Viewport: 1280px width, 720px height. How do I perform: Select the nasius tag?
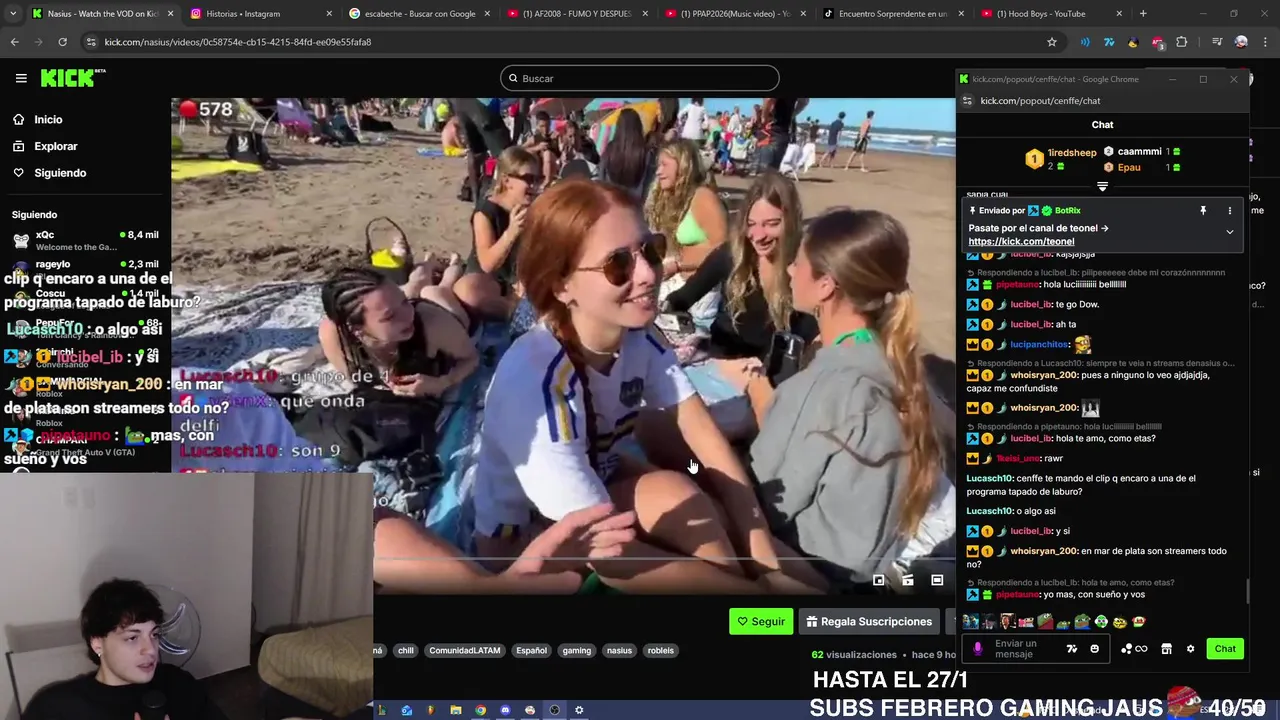pos(619,650)
